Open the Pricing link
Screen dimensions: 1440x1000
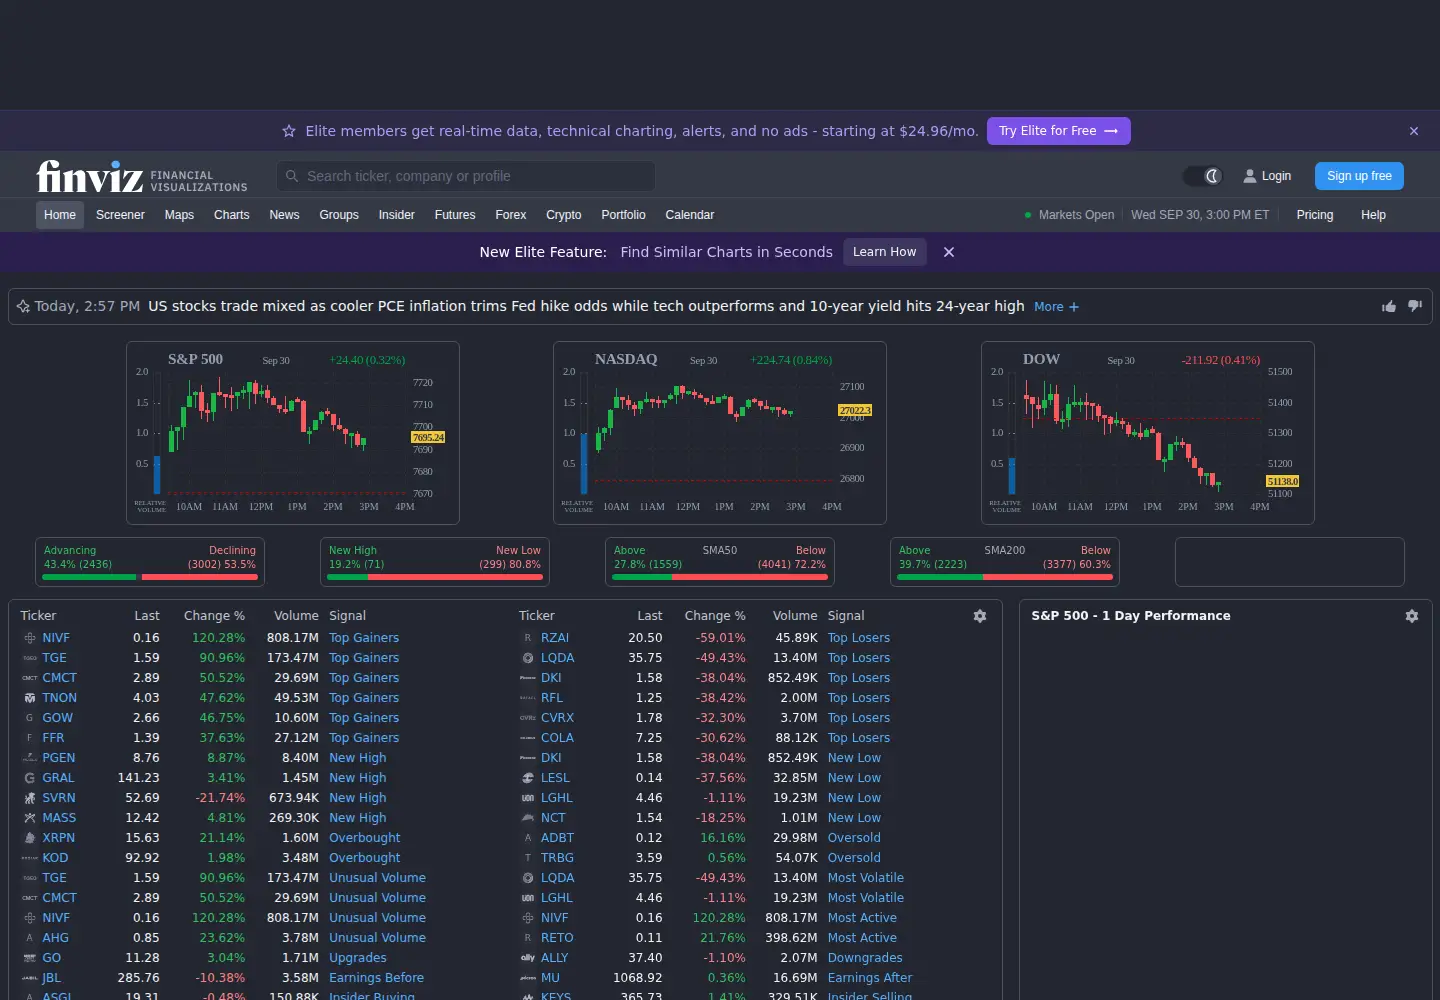1315,215
